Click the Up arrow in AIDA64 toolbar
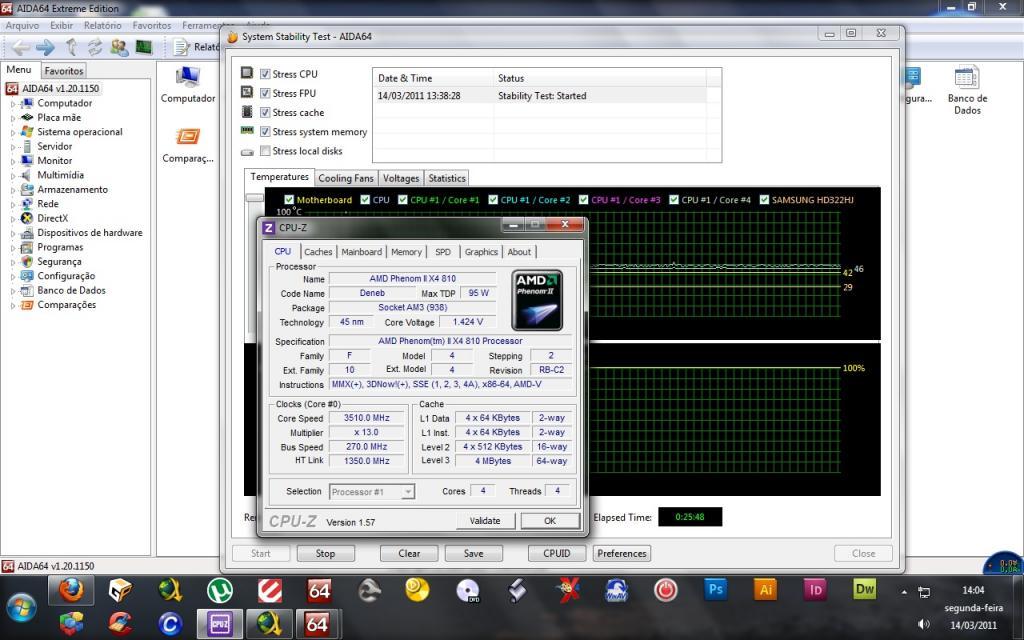1024x640 pixels. click(71, 47)
